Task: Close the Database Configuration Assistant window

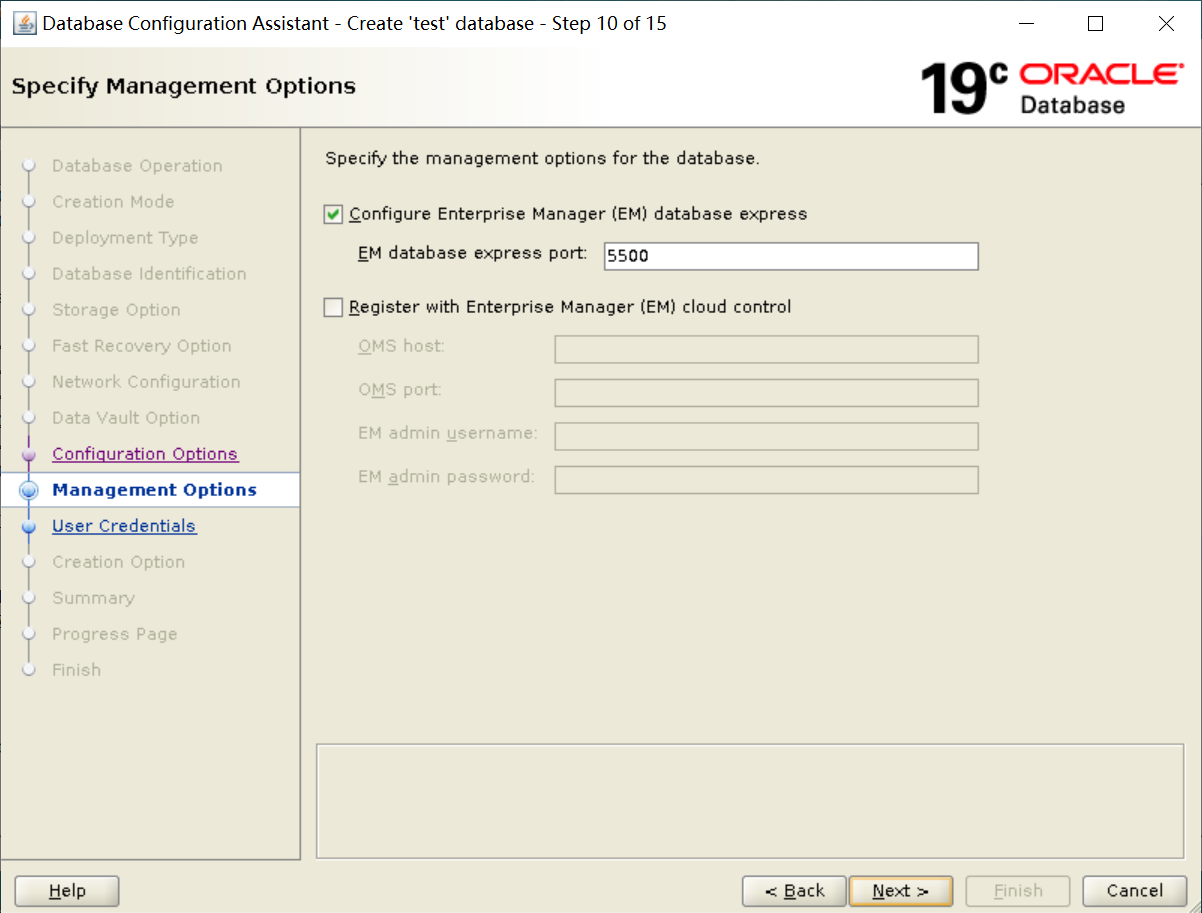Action: (1166, 23)
